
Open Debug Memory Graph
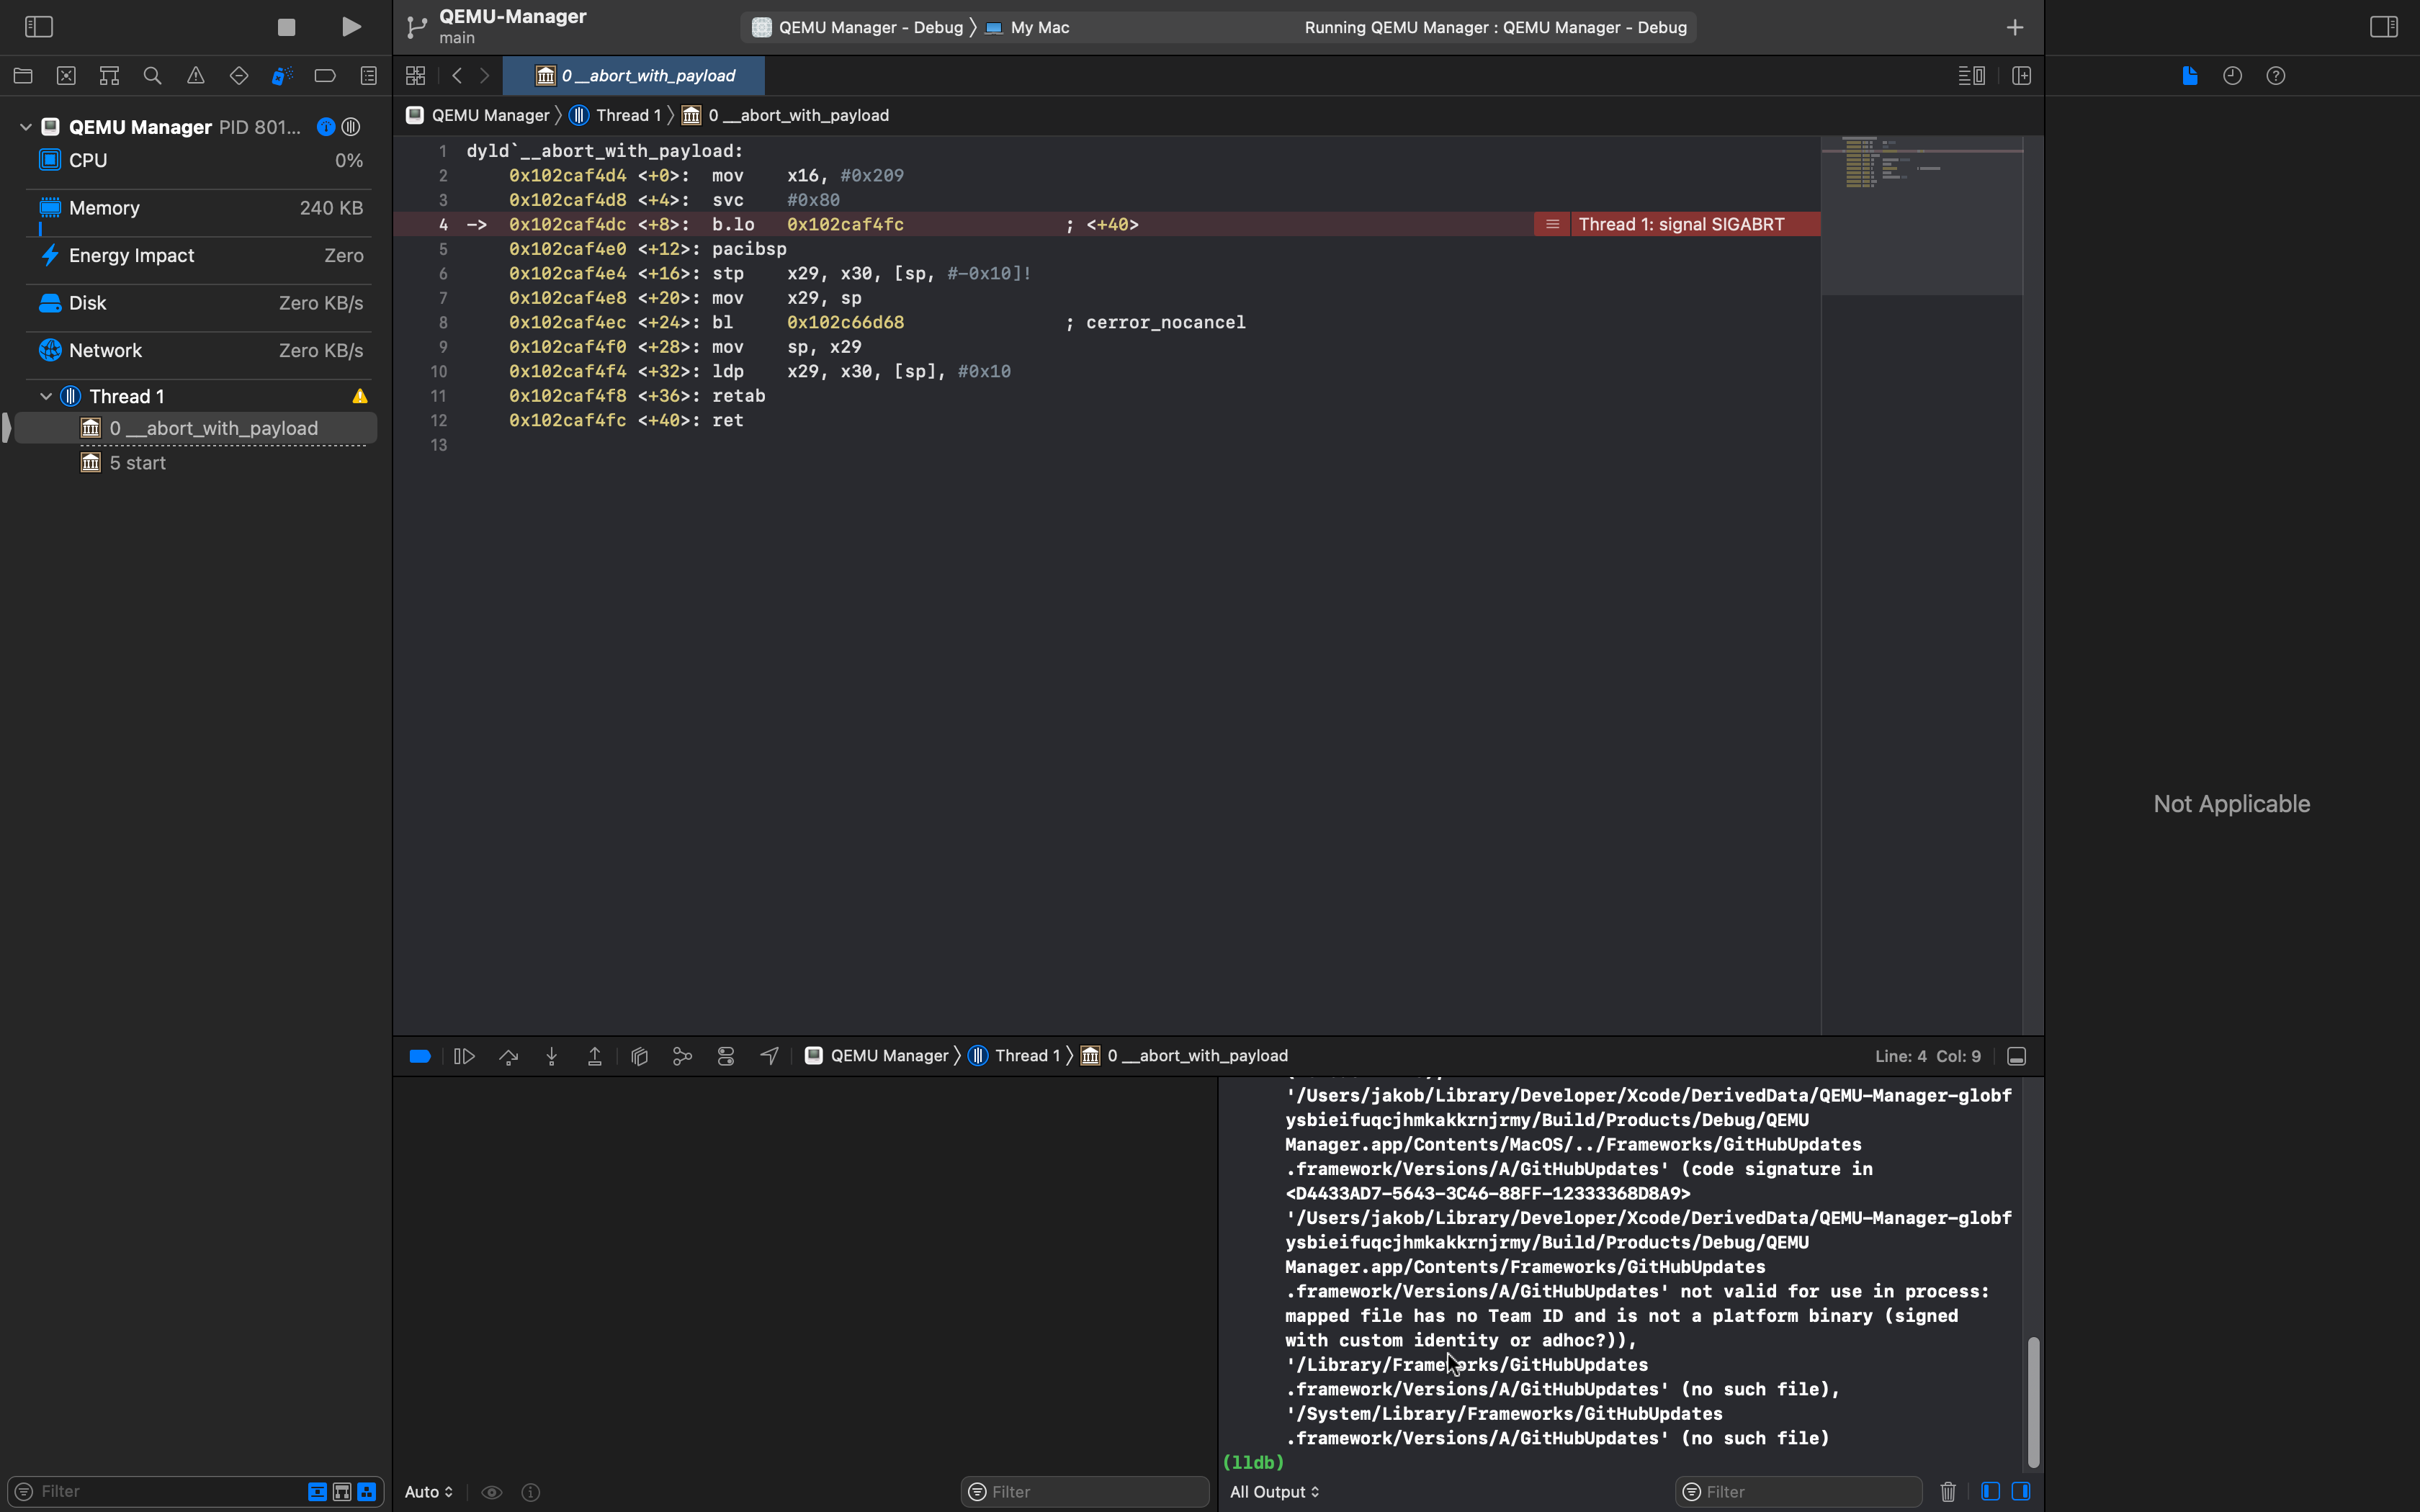683,1056
